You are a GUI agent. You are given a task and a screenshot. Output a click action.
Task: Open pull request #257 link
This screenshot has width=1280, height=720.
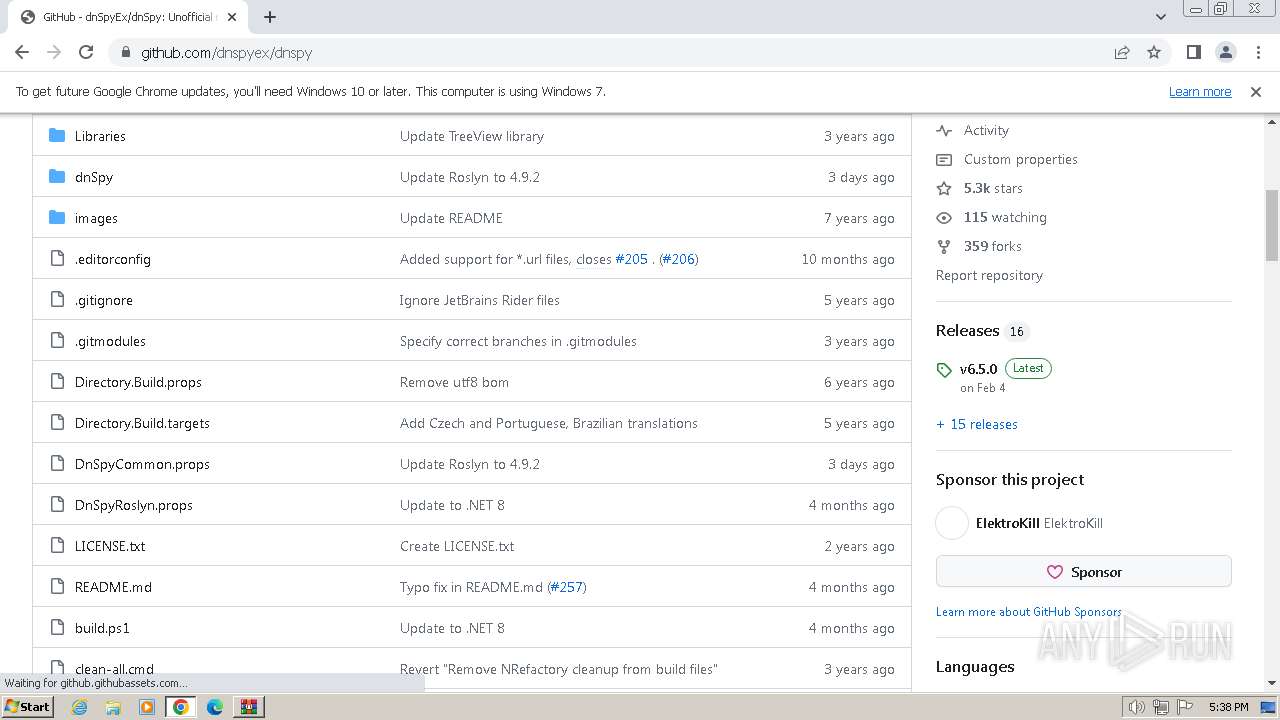(x=567, y=587)
